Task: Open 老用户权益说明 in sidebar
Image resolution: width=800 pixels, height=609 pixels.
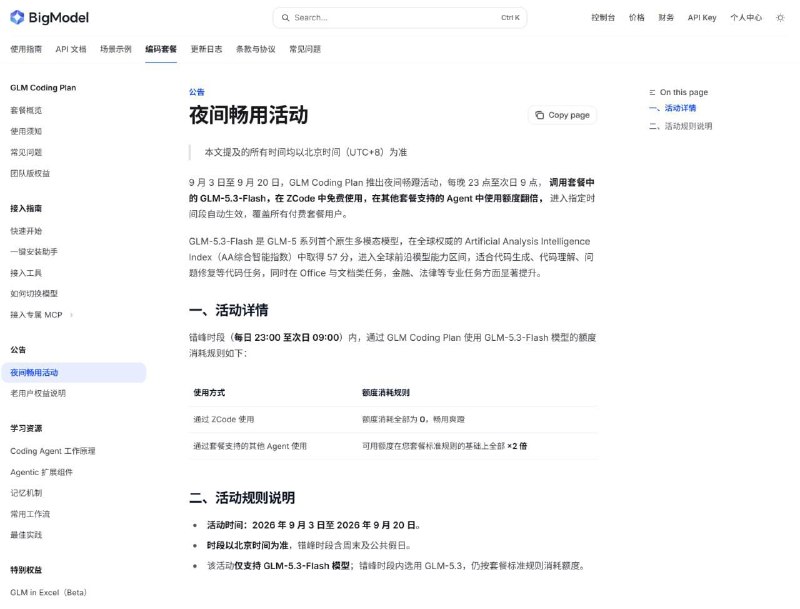Action: 38,393
